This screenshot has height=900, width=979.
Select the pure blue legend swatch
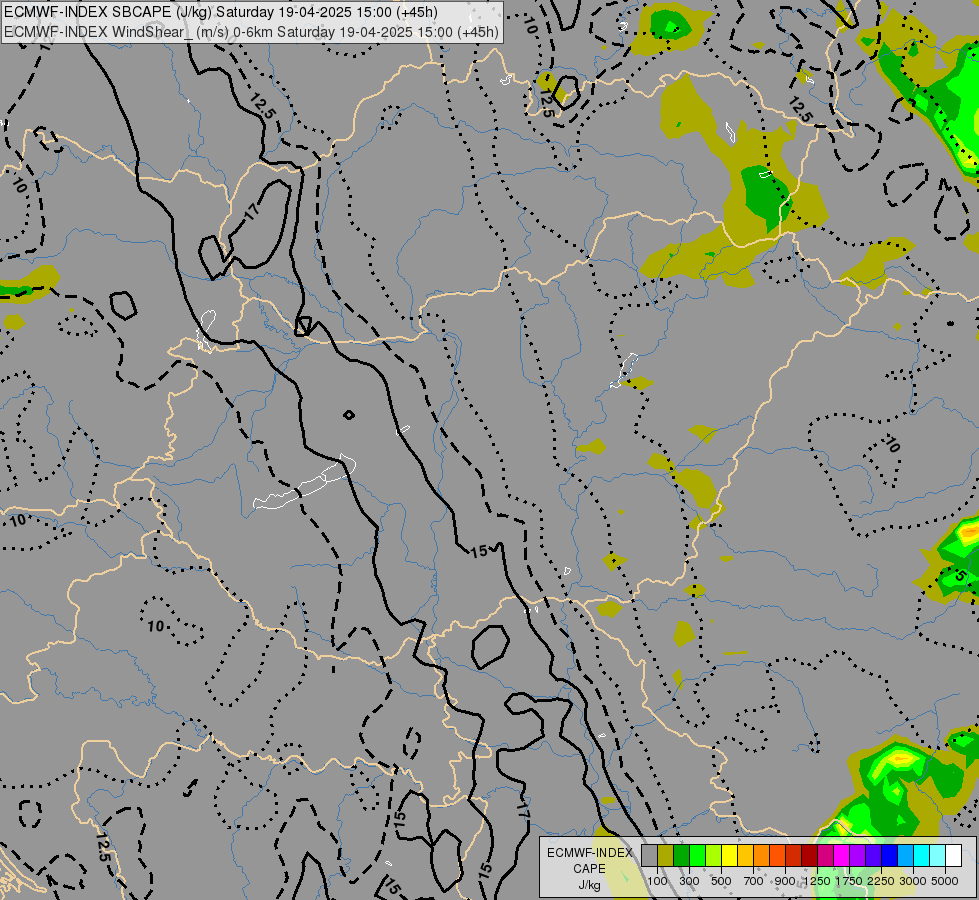(x=890, y=855)
